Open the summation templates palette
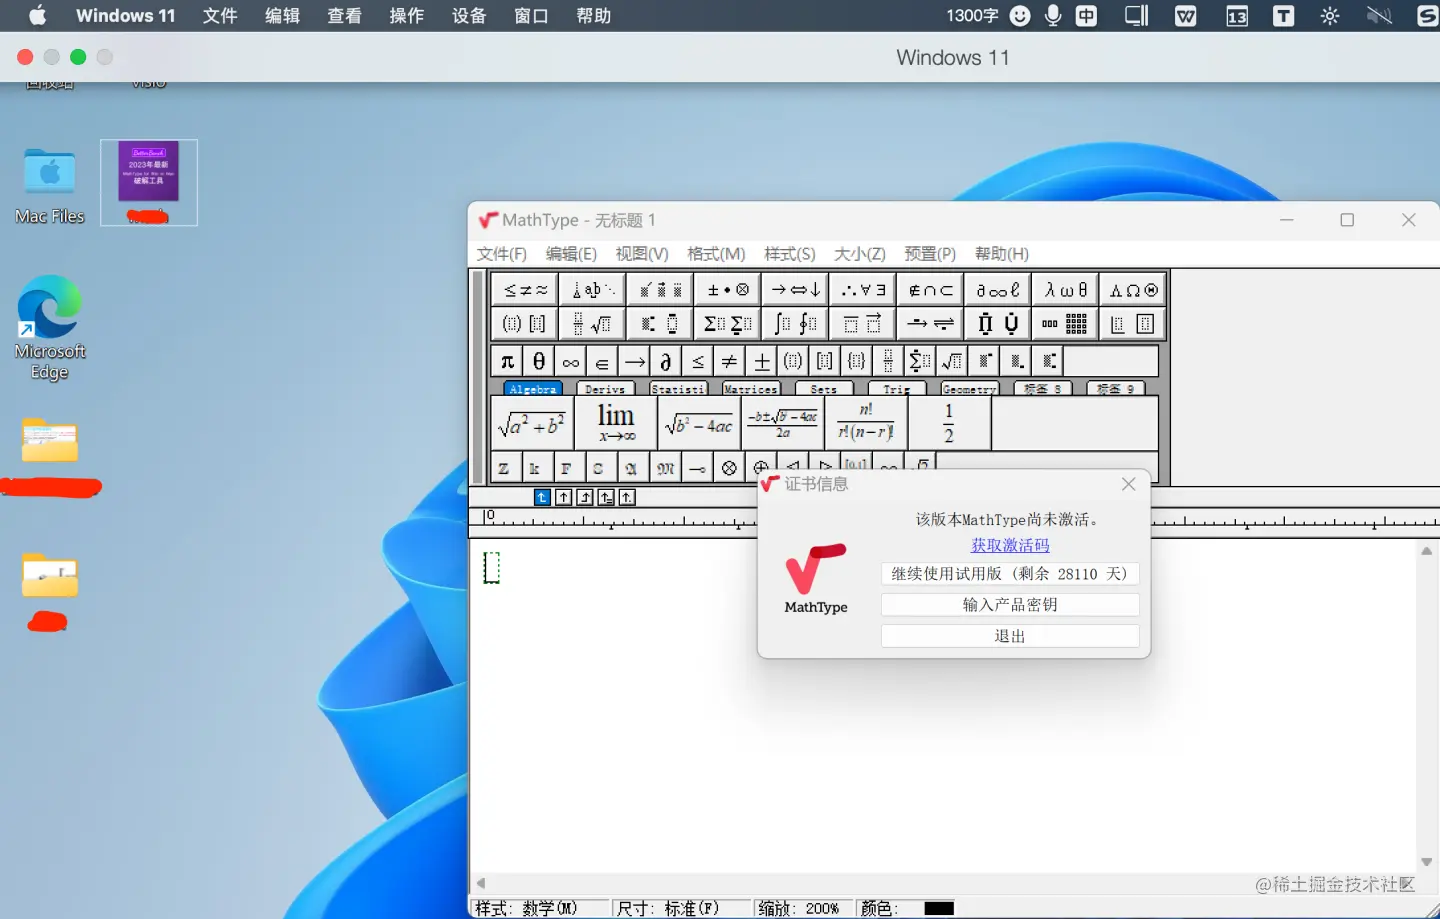Image resolution: width=1440 pixels, height=919 pixels. (728, 324)
